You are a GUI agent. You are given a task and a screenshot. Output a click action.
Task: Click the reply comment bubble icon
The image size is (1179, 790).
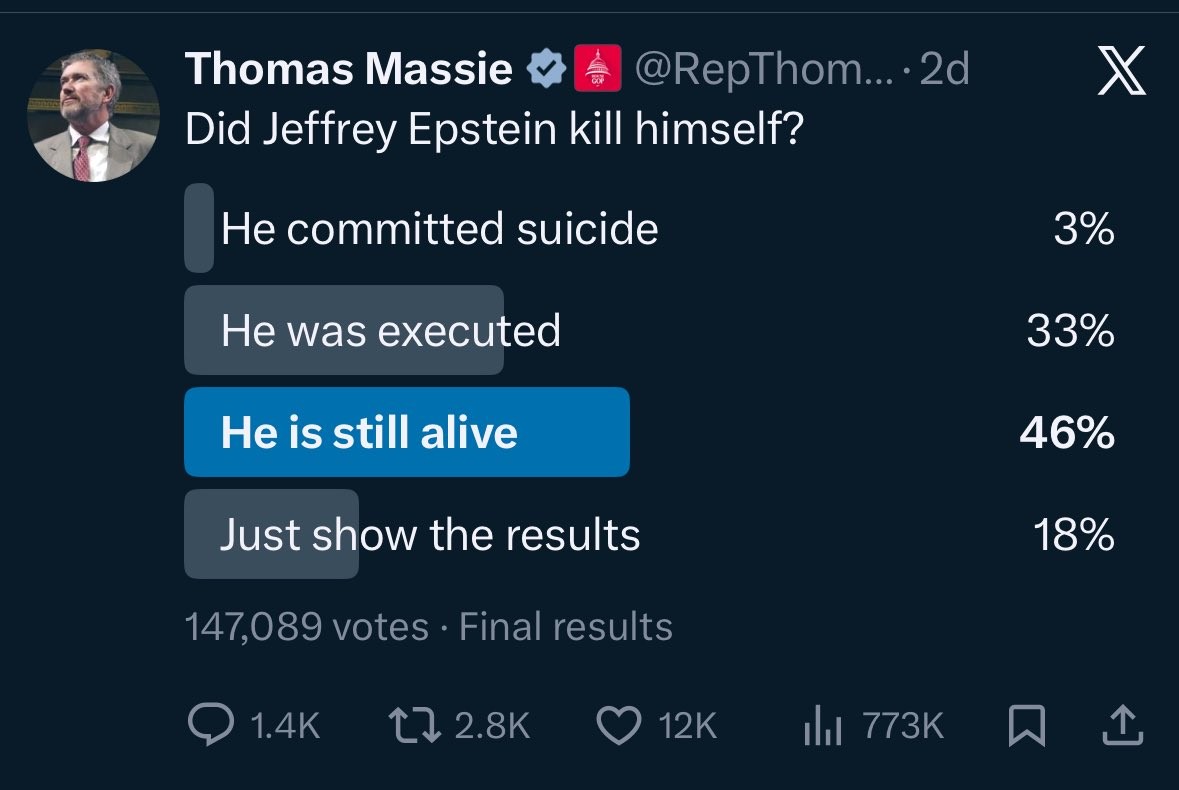pos(208,726)
